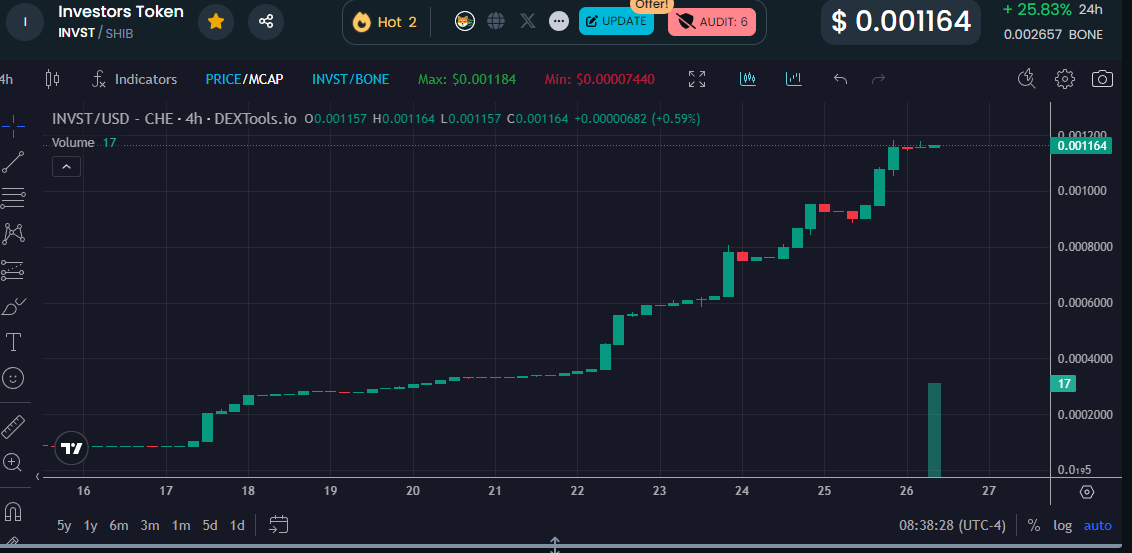
Task: Add Investors Token to favorites with star
Action: (215, 22)
